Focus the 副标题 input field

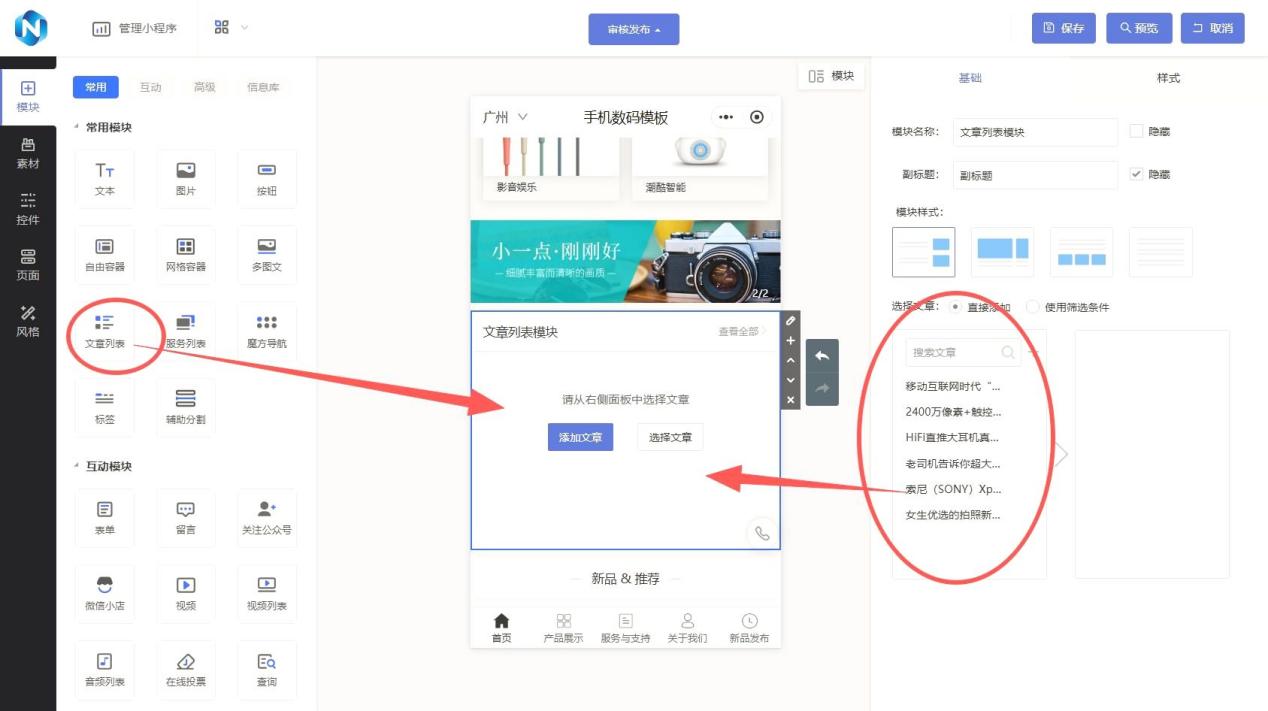1035,175
